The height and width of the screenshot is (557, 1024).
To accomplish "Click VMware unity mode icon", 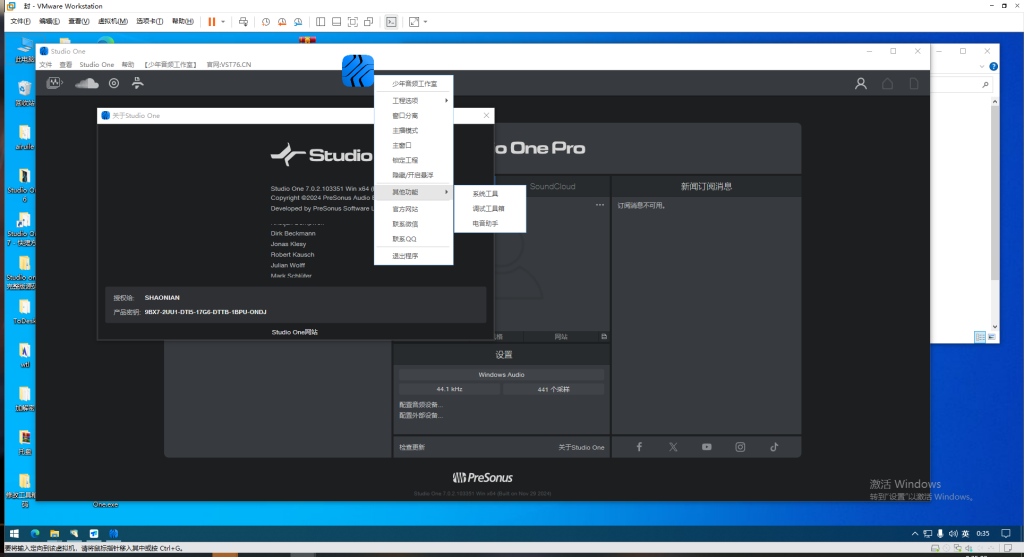I will point(368,22).
